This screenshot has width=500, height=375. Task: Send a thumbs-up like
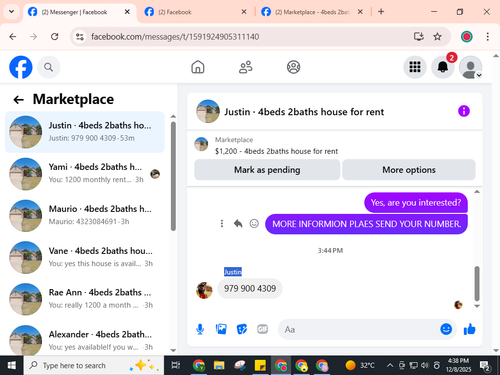point(470,329)
